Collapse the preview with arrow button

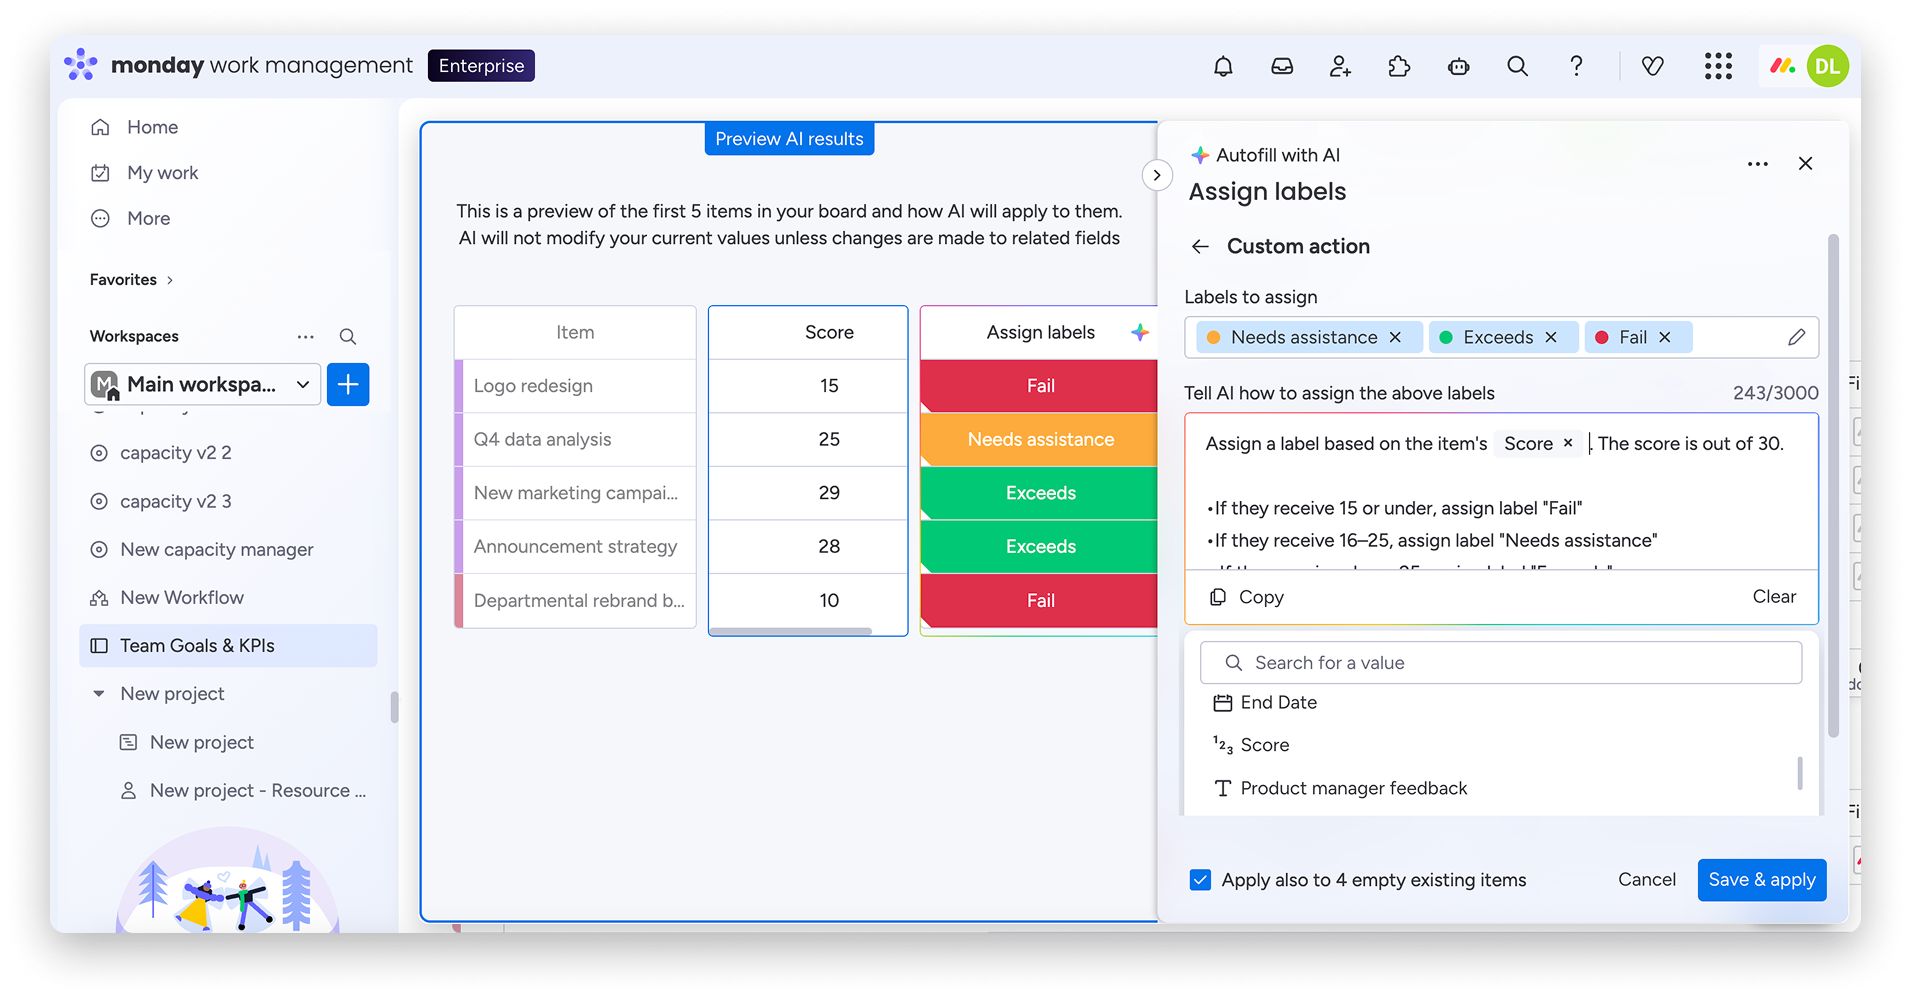pyautogui.click(x=1157, y=176)
